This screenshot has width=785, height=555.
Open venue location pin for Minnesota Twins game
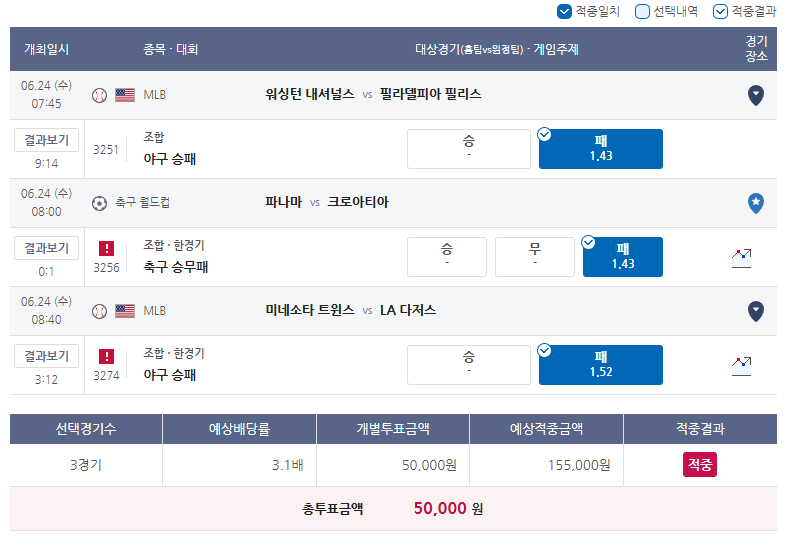pos(755,311)
